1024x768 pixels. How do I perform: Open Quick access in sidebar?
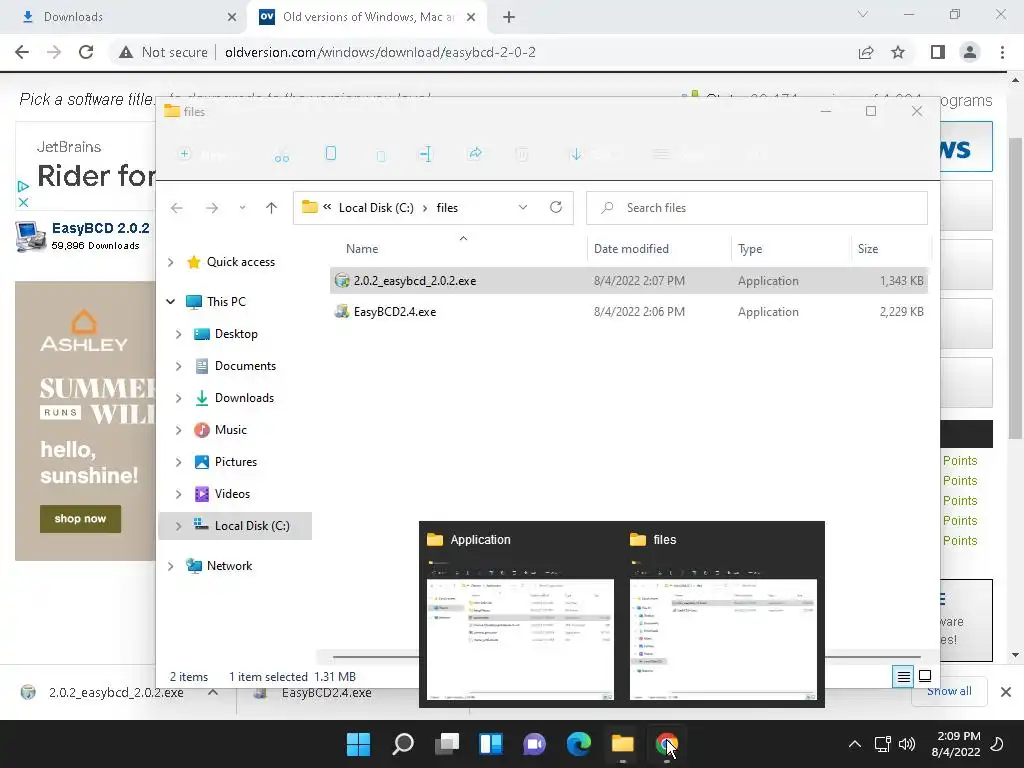240,262
